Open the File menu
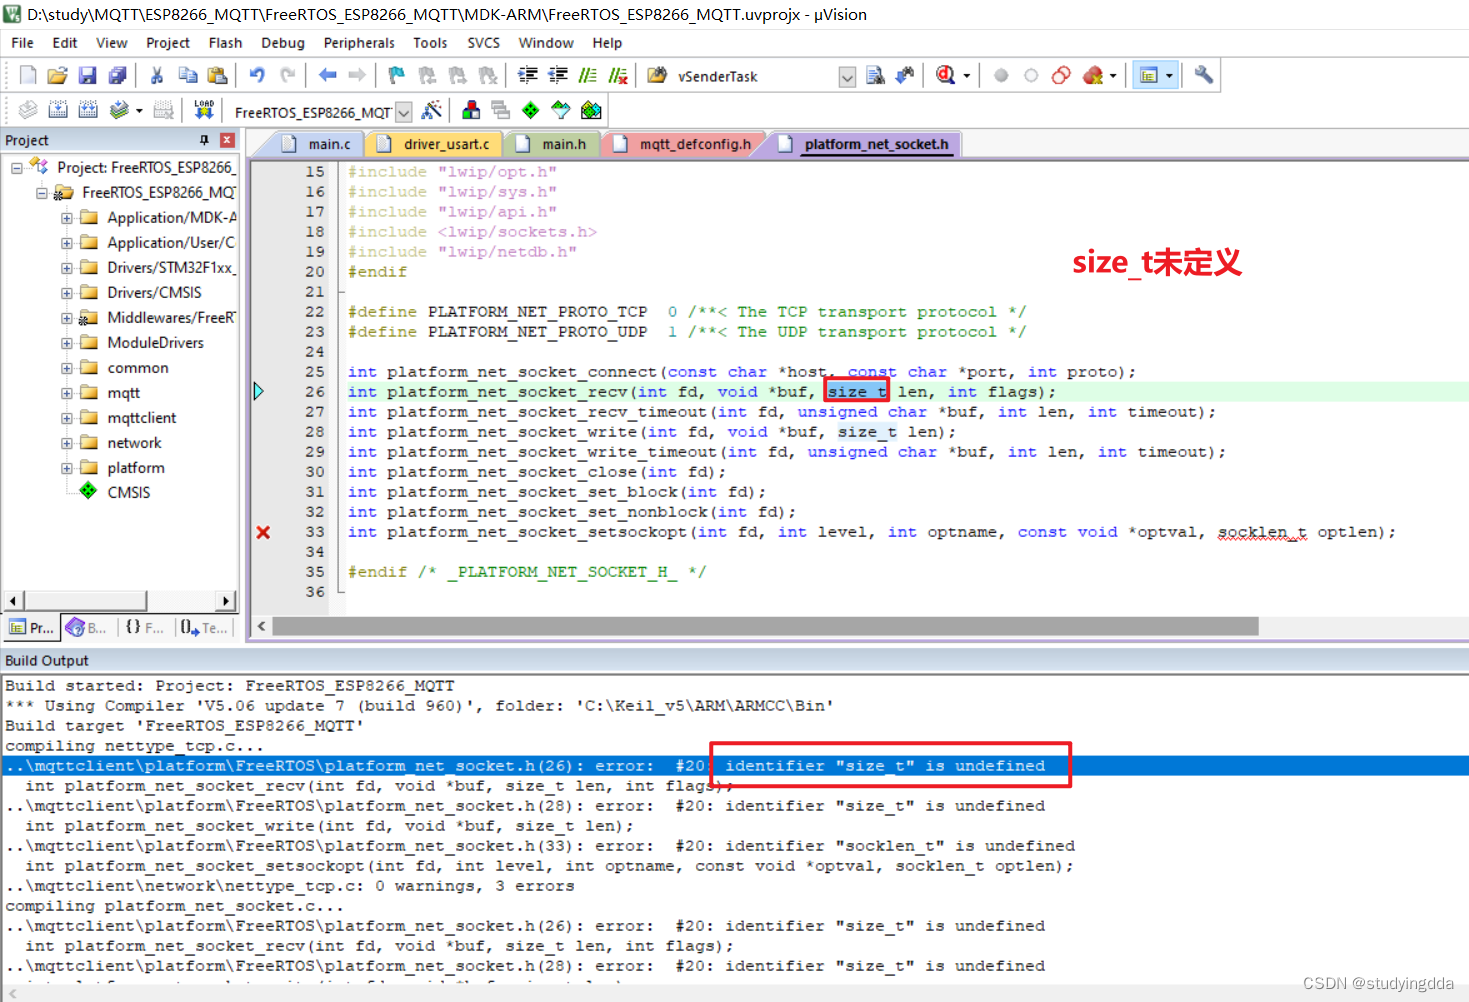This screenshot has width=1469, height=1002. (22, 43)
